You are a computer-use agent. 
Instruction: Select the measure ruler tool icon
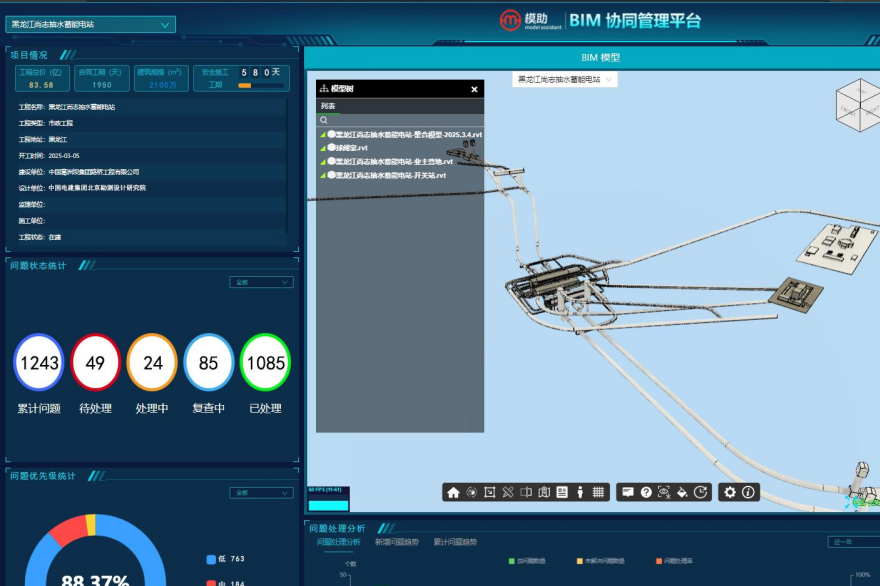[x=508, y=492]
